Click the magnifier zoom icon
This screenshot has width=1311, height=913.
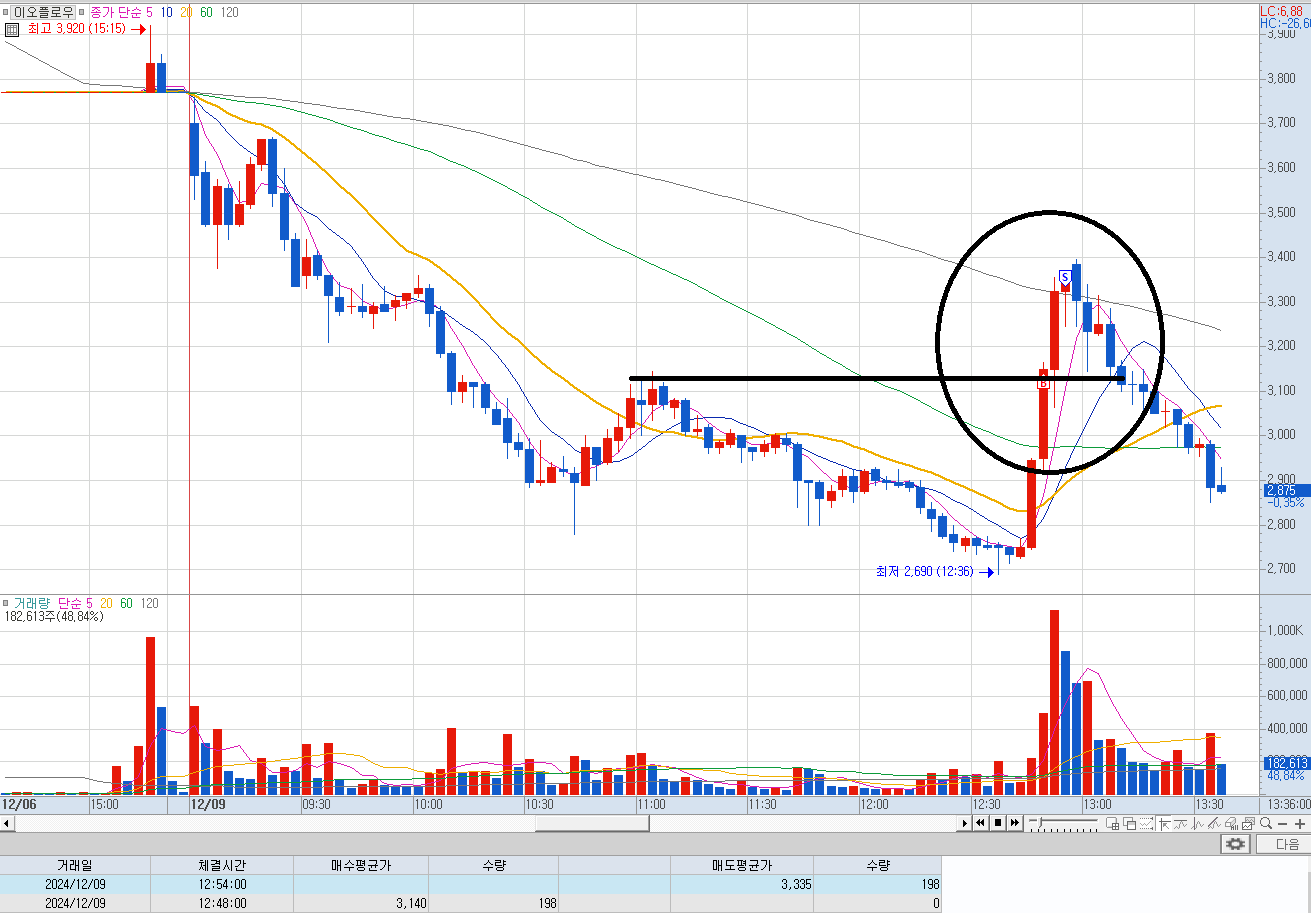point(1266,823)
